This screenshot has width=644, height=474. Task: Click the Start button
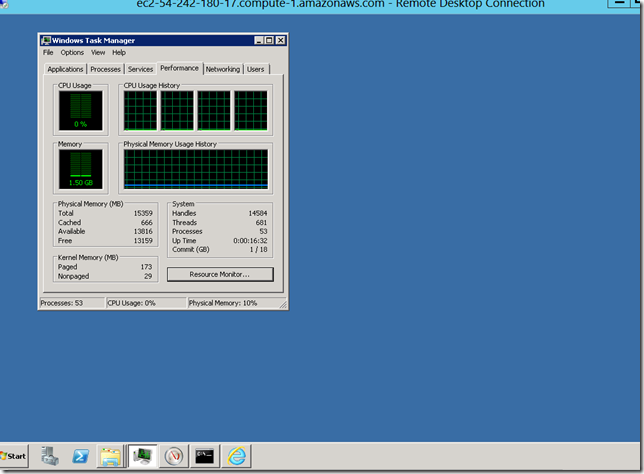coord(14,456)
